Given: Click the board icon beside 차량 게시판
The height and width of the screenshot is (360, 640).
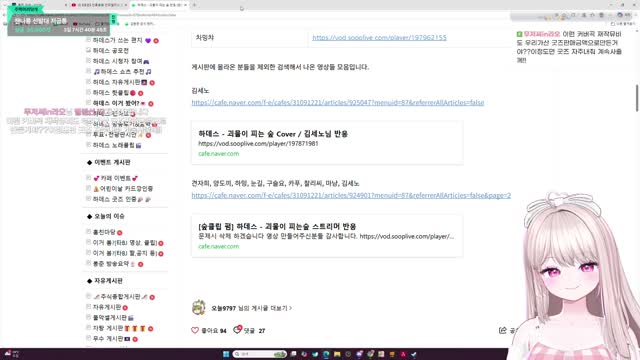Looking at the screenshot, I should (88, 328).
